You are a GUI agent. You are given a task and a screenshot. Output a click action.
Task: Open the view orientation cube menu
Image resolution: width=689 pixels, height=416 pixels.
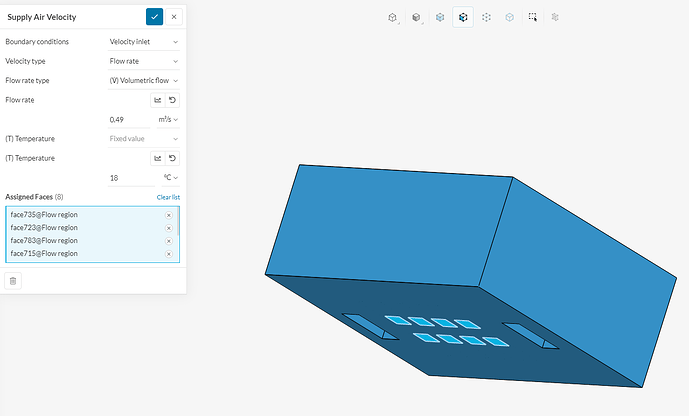pyautogui.click(x=393, y=17)
